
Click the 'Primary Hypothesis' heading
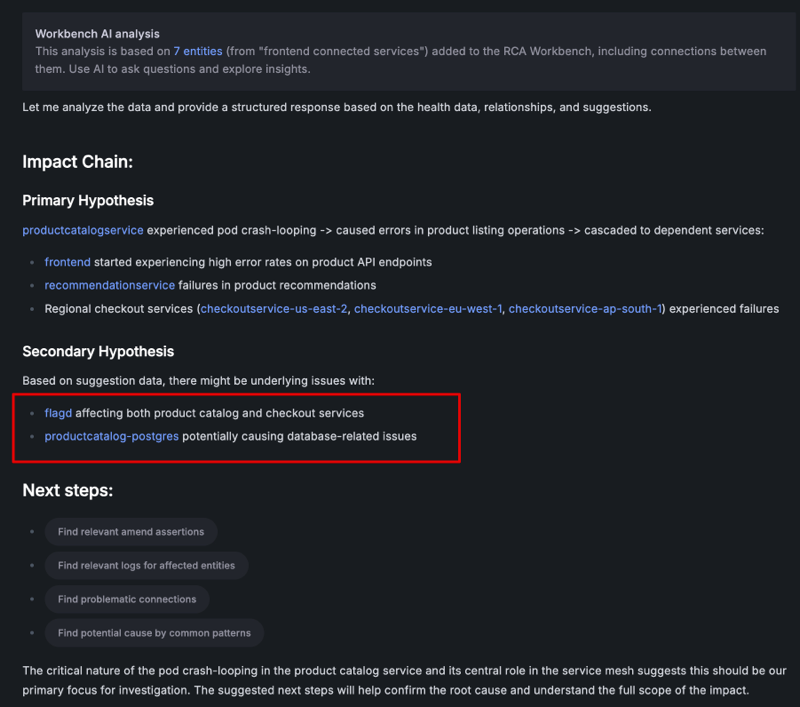[x=88, y=200]
